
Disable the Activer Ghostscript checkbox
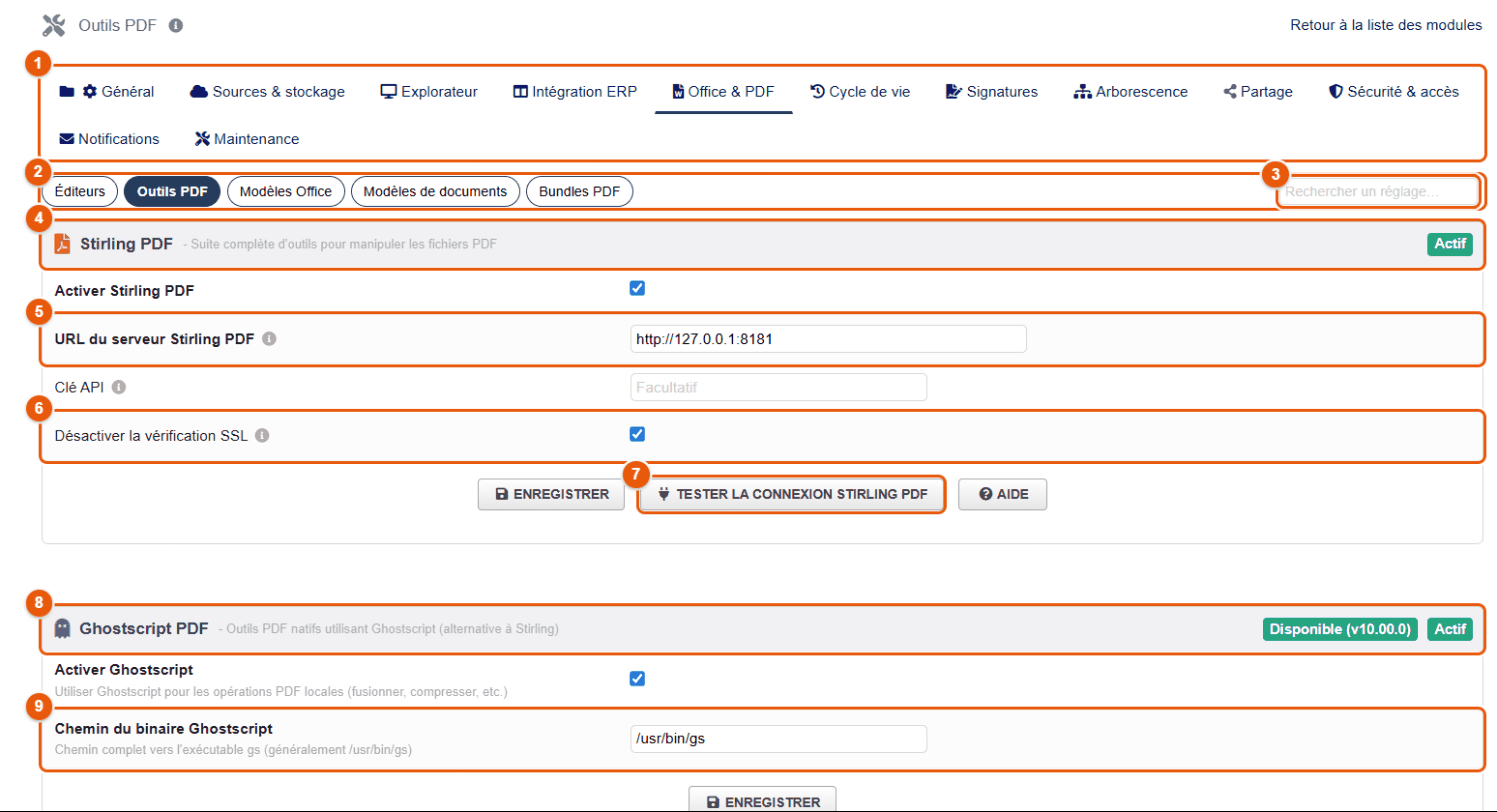pyautogui.click(x=637, y=679)
